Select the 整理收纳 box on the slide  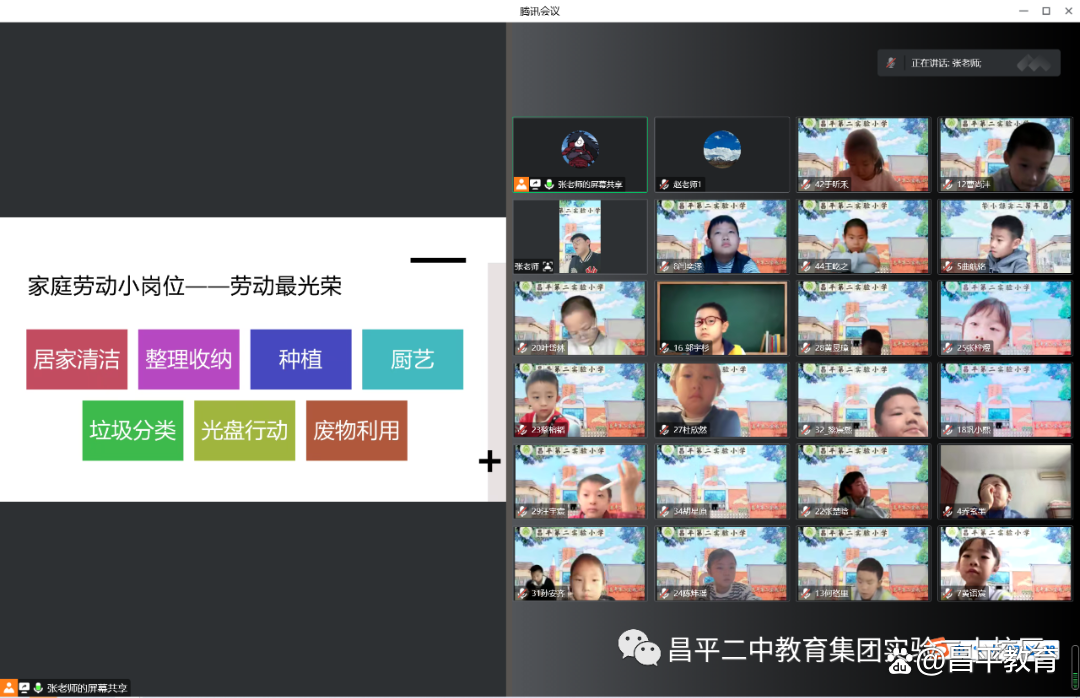tap(189, 359)
